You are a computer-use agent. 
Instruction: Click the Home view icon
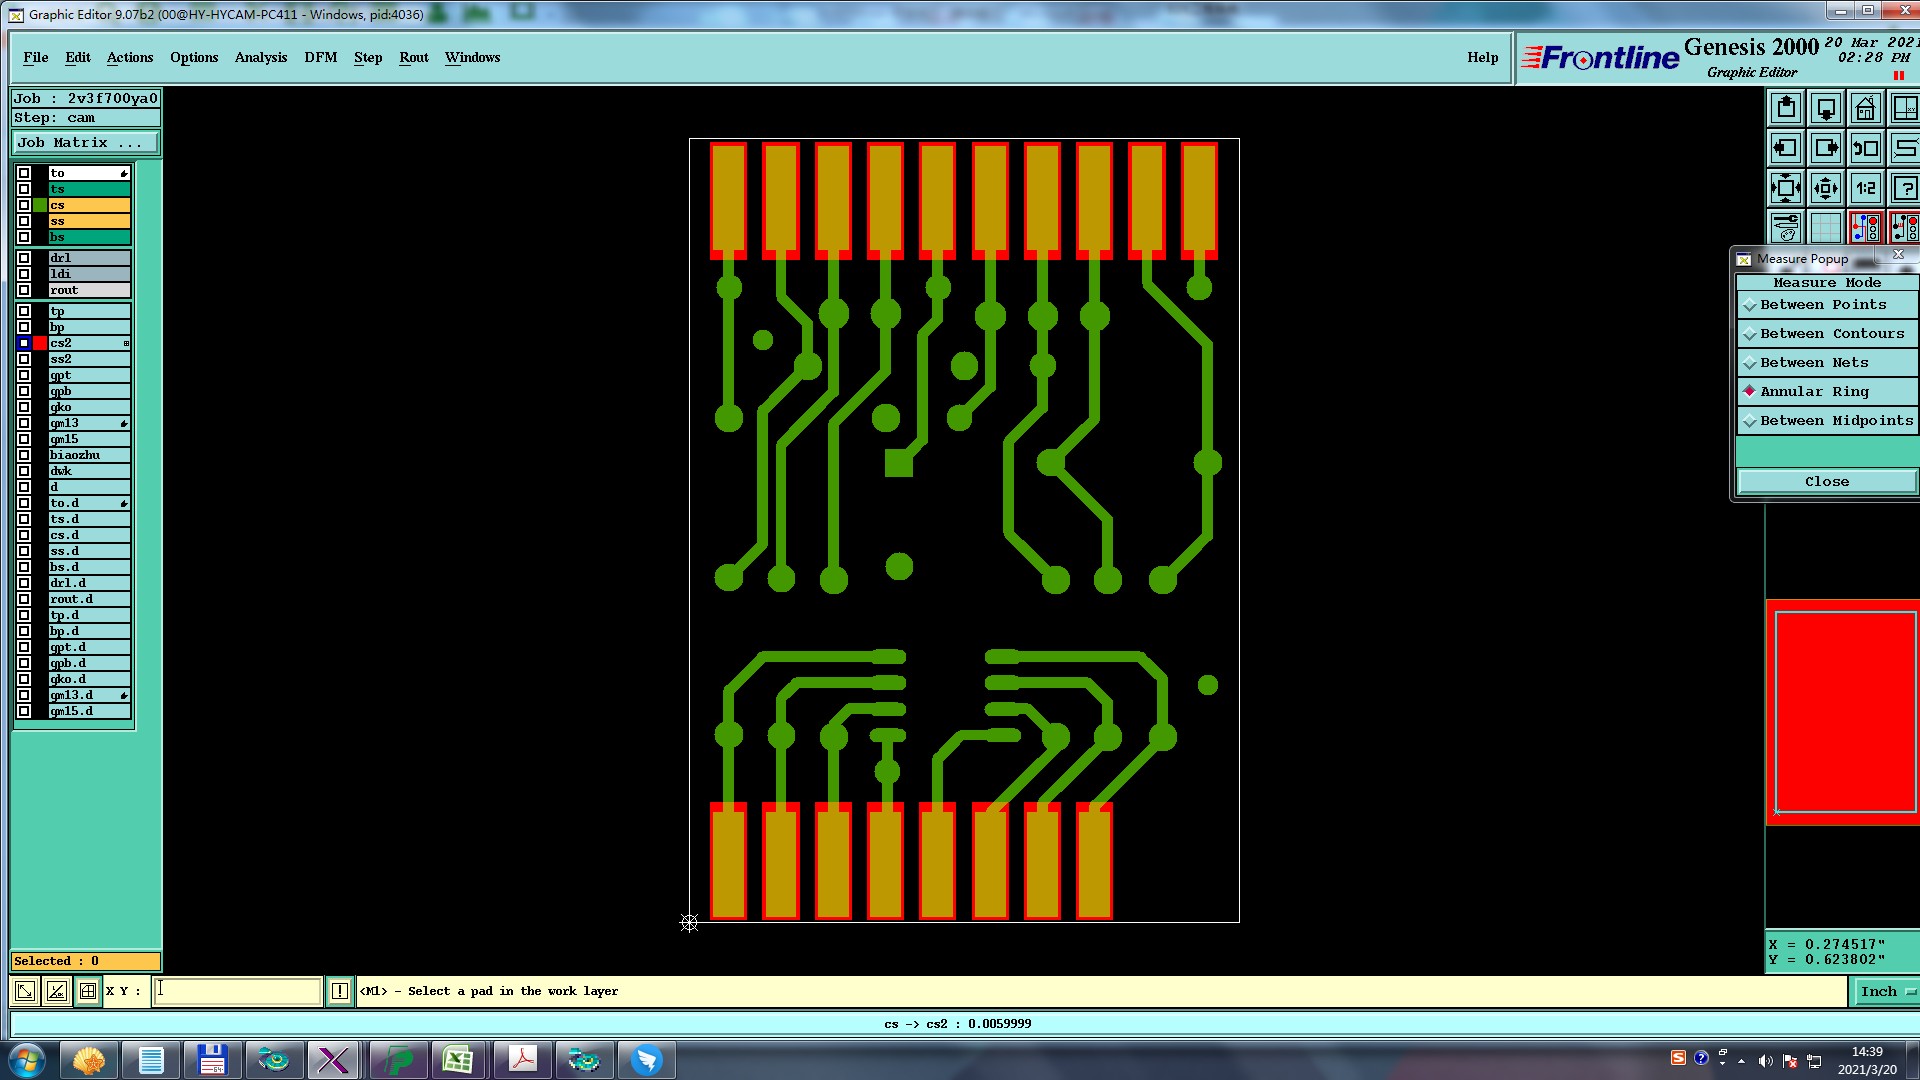point(1865,108)
